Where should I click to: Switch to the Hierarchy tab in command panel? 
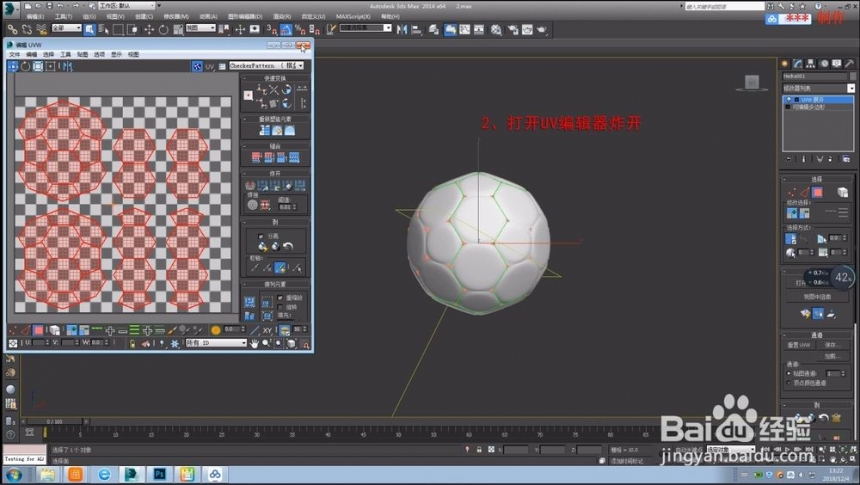811,64
